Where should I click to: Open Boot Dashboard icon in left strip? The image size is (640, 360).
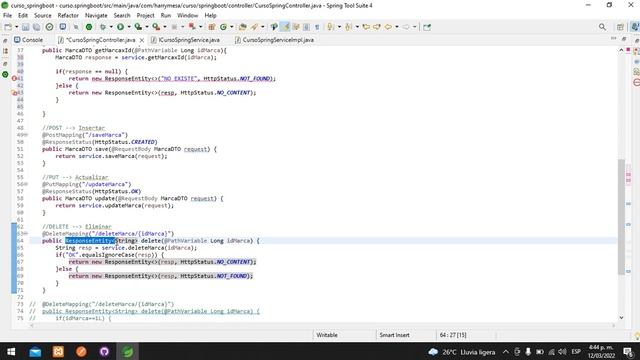(5, 74)
